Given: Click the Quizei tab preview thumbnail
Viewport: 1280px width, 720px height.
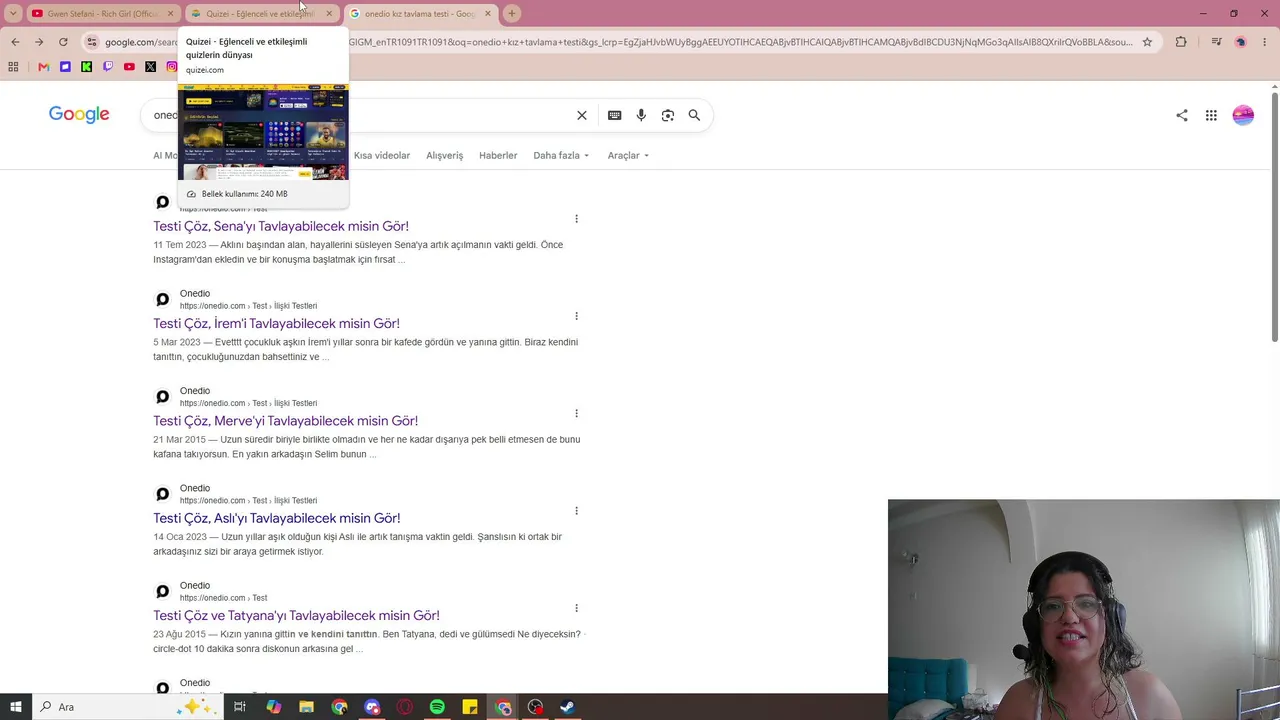Looking at the screenshot, I should [x=263, y=132].
